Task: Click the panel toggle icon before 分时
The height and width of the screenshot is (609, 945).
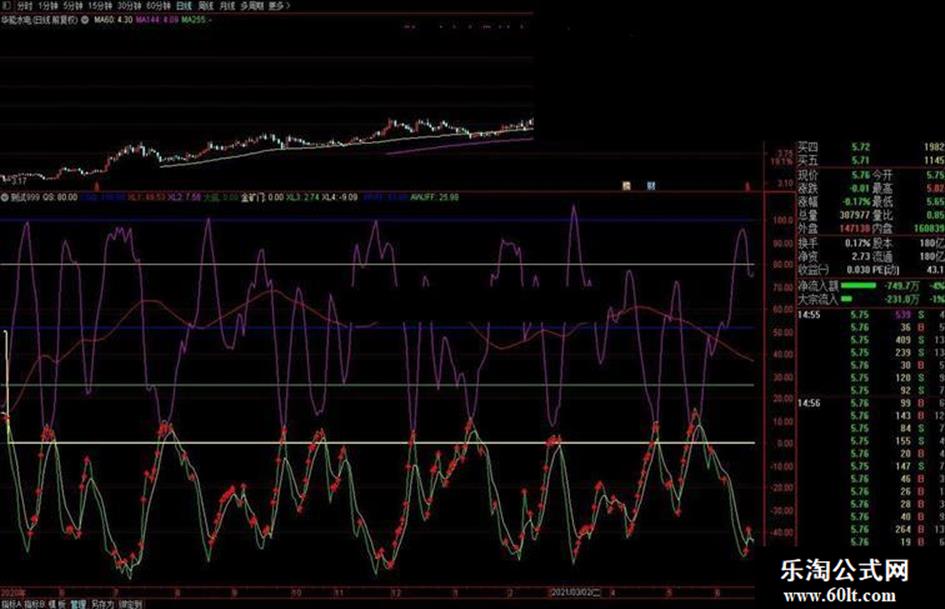Action: [x=7, y=5]
